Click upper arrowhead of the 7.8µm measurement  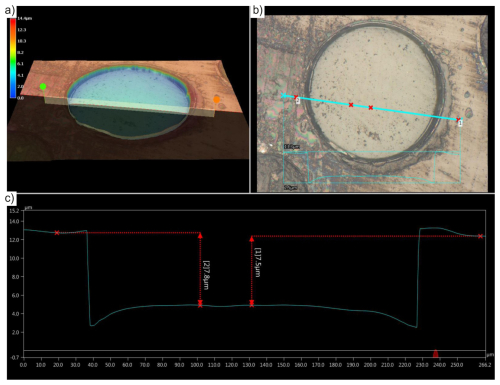[x=200, y=235]
